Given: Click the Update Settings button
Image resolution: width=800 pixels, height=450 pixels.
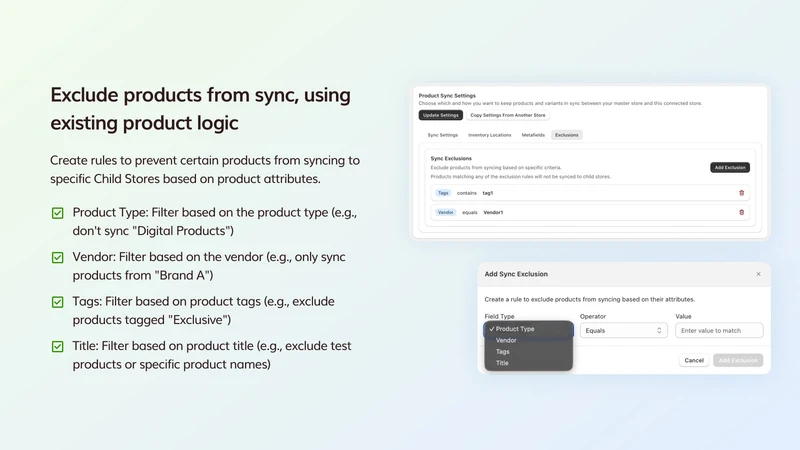Looking at the screenshot, I should click(x=441, y=115).
